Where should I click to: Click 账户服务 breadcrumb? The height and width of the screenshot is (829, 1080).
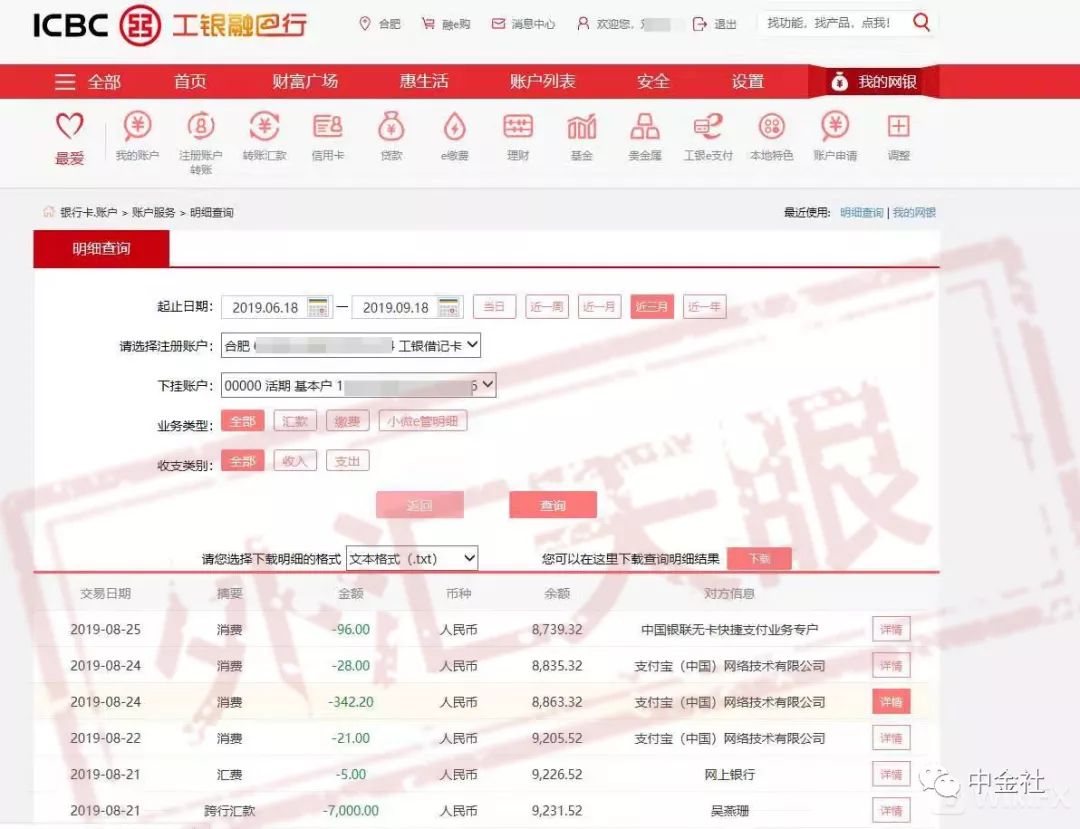pos(153,213)
